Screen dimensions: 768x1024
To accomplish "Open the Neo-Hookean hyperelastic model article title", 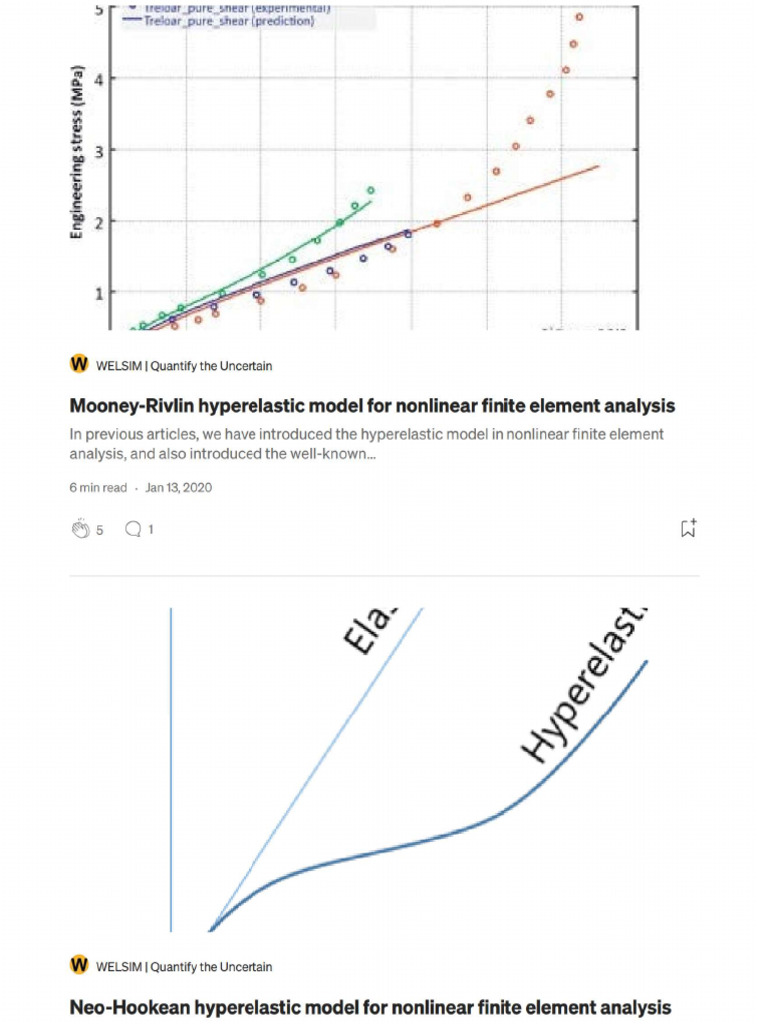I will click(370, 1006).
